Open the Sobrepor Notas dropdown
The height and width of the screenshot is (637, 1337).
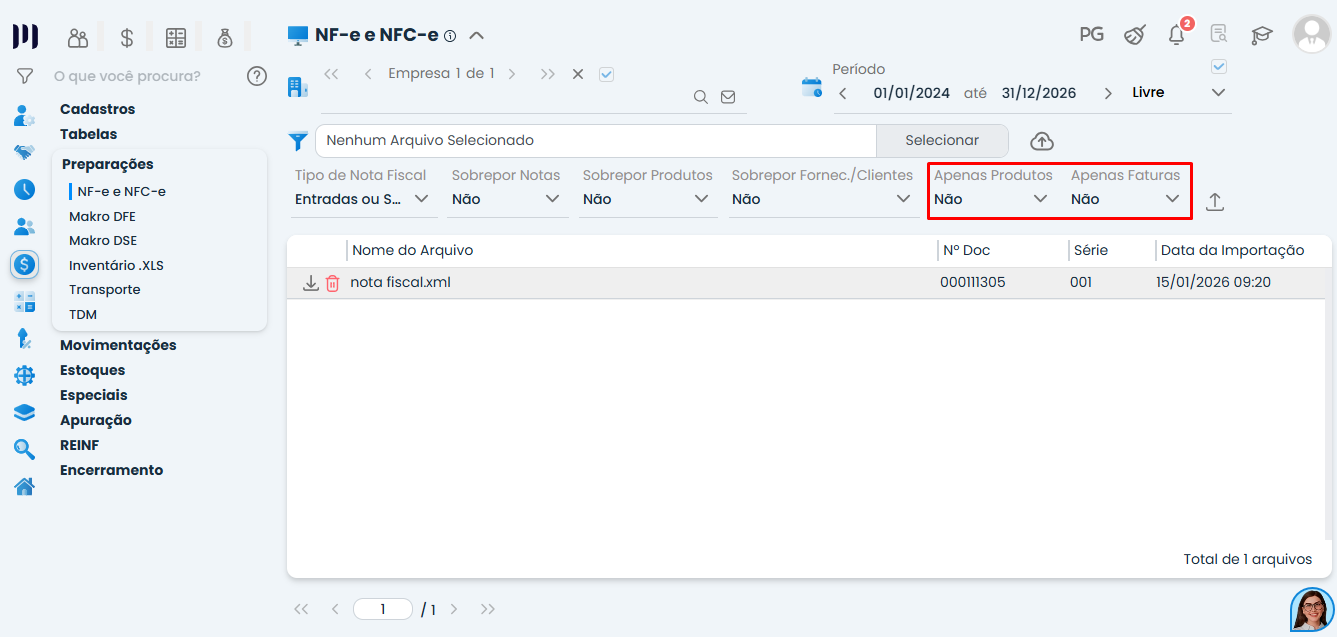507,199
